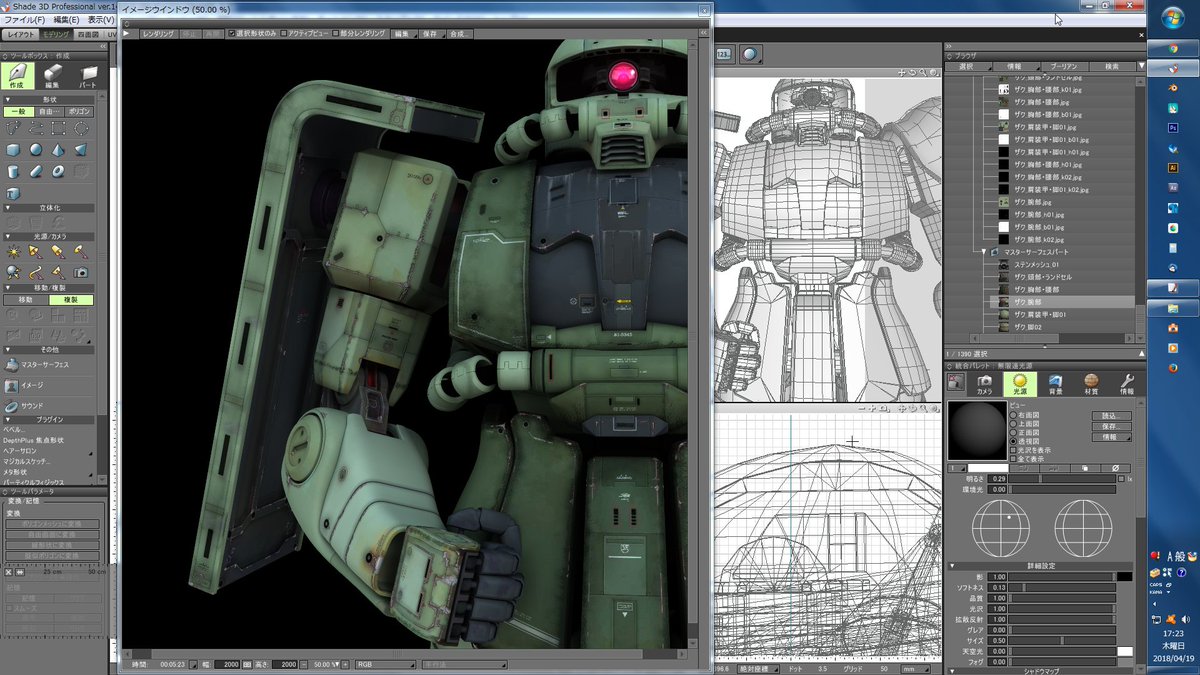This screenshot has height=675, width=1200.
Task: Select the 編集 (Edit) toolbox mode icon
Action: [x=53, y=76]
